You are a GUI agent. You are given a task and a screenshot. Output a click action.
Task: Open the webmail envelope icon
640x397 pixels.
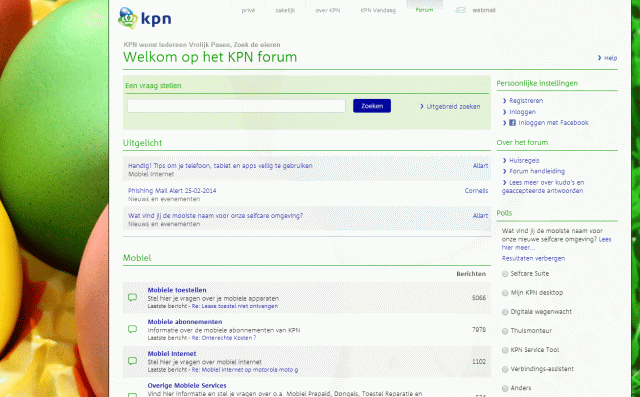460,10
